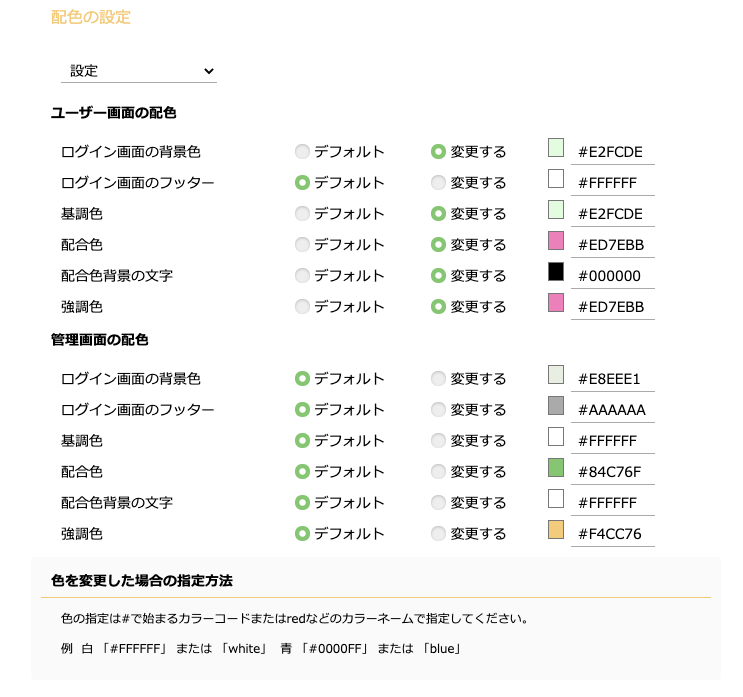Click the black swatch for 配合色背景の文字
Screen dimensions: 743x697
click(x=556, y=272)
